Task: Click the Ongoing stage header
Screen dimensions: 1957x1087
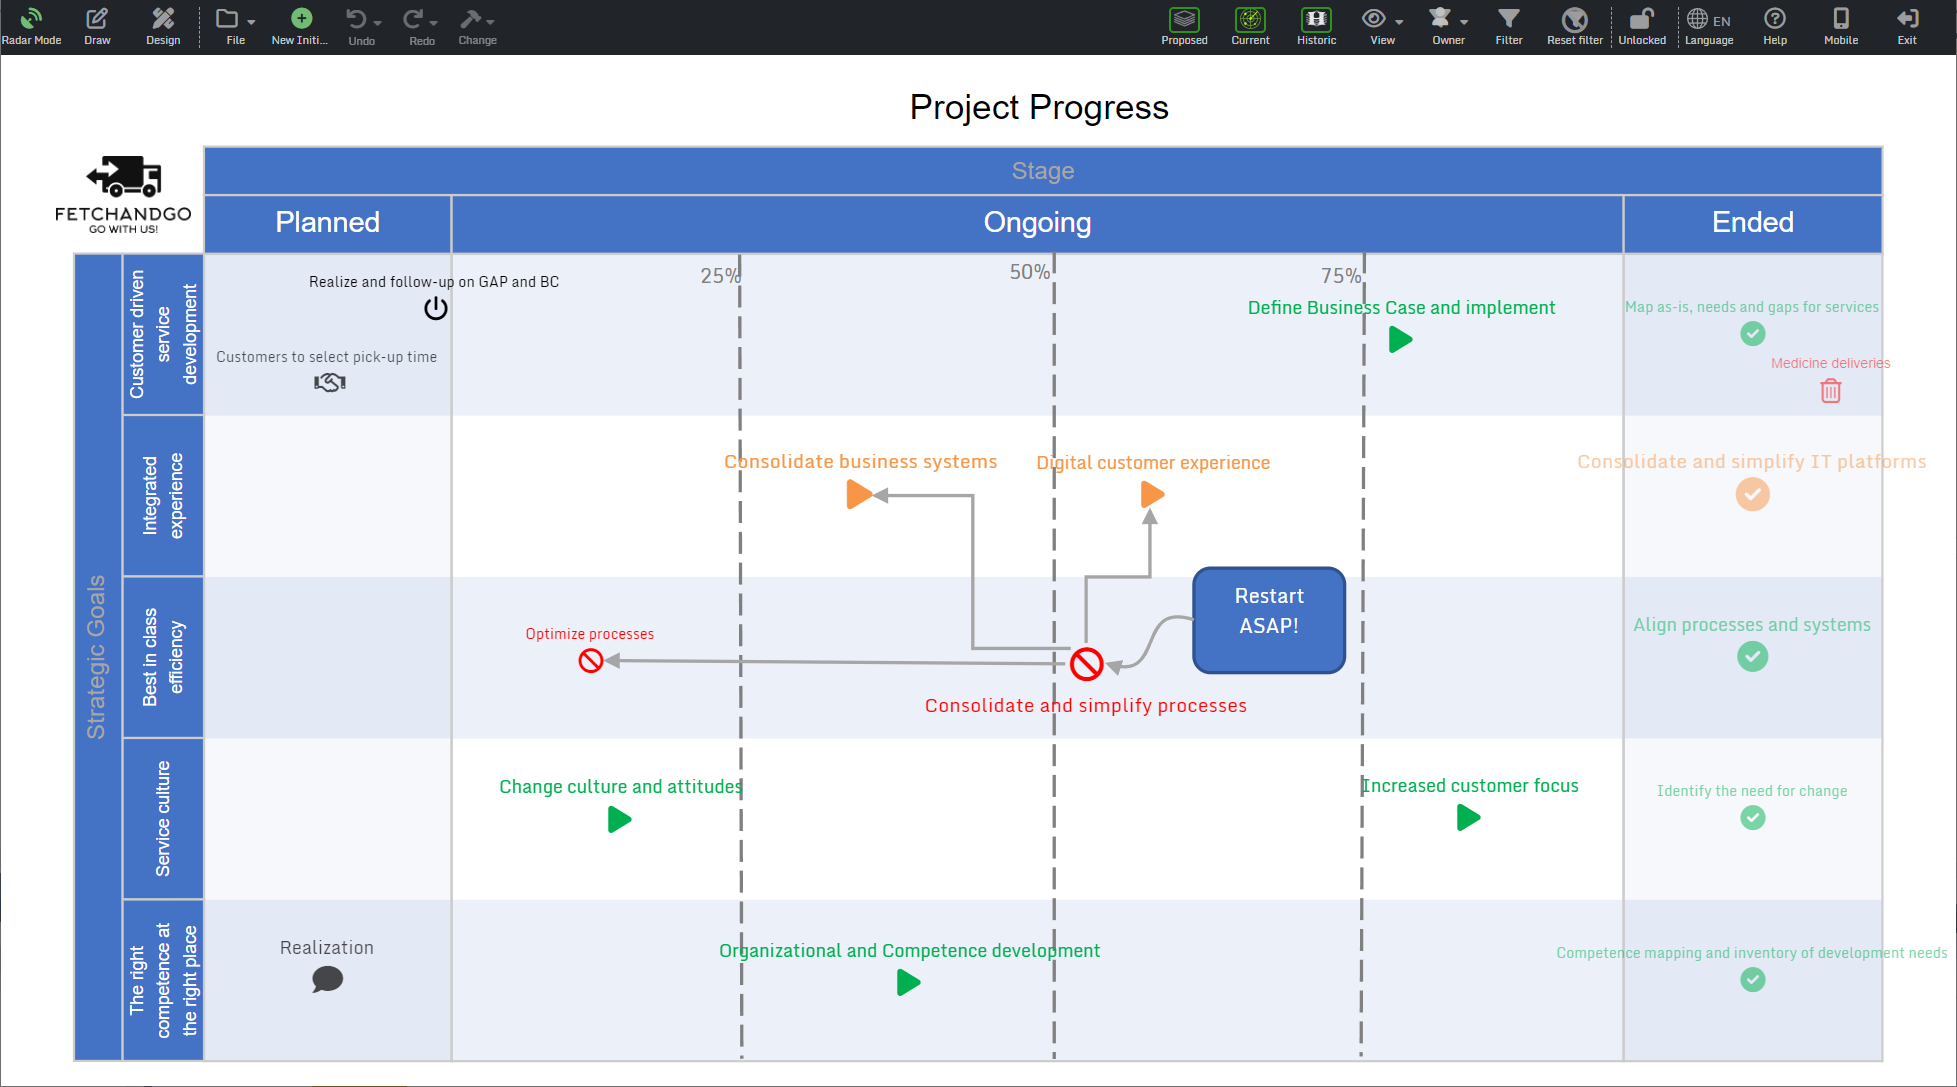Action: point(1037,223)
